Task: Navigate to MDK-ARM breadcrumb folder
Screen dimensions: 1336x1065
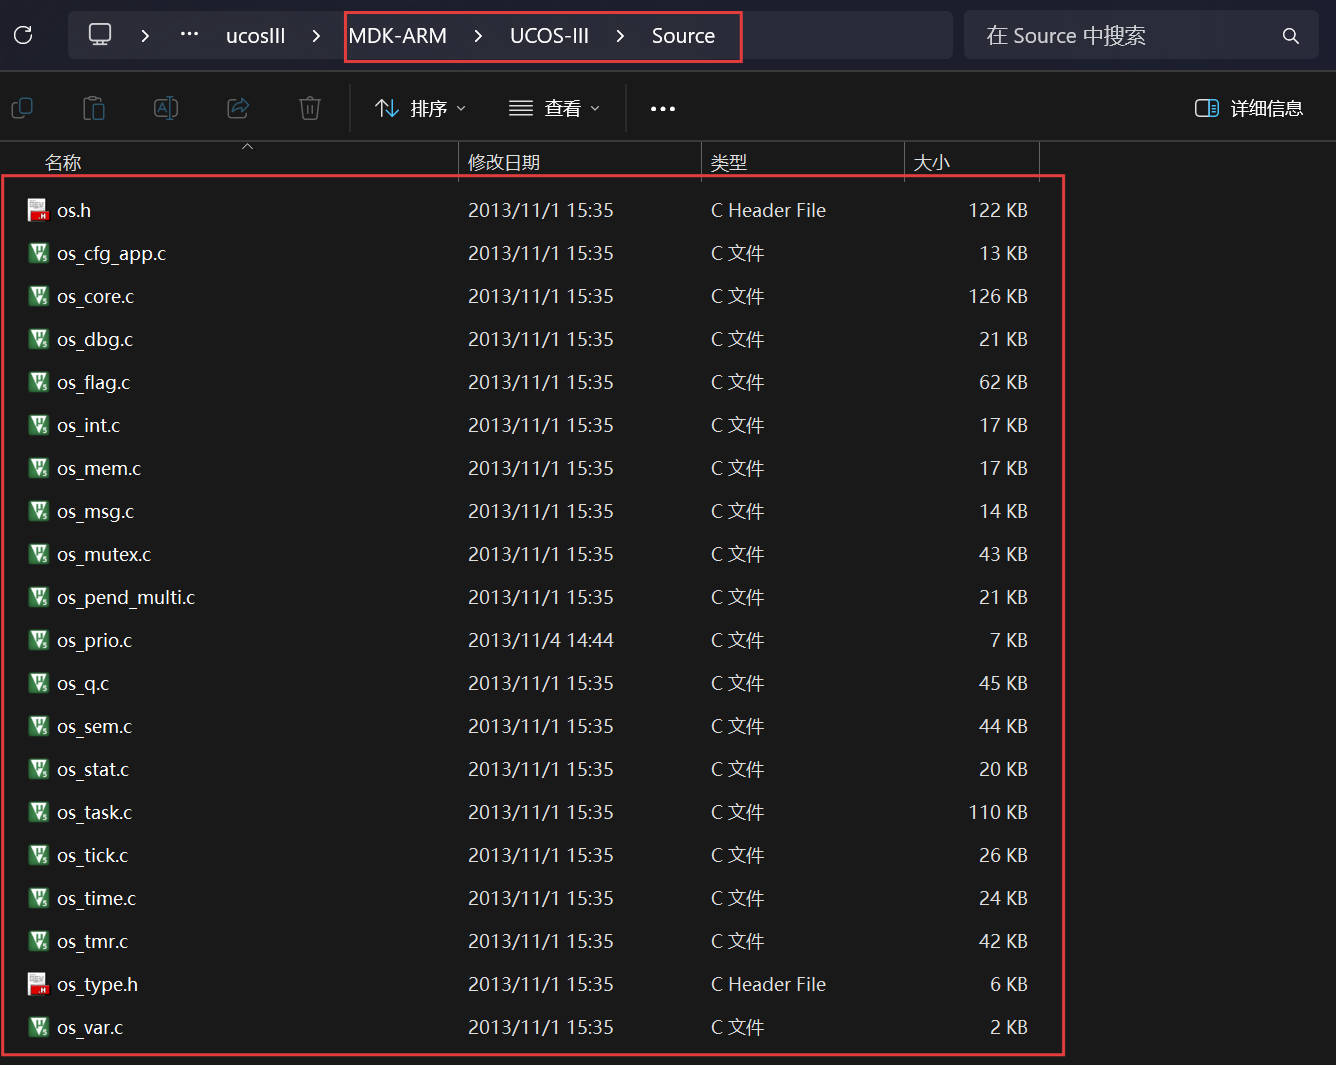Action: coord(398,36)
